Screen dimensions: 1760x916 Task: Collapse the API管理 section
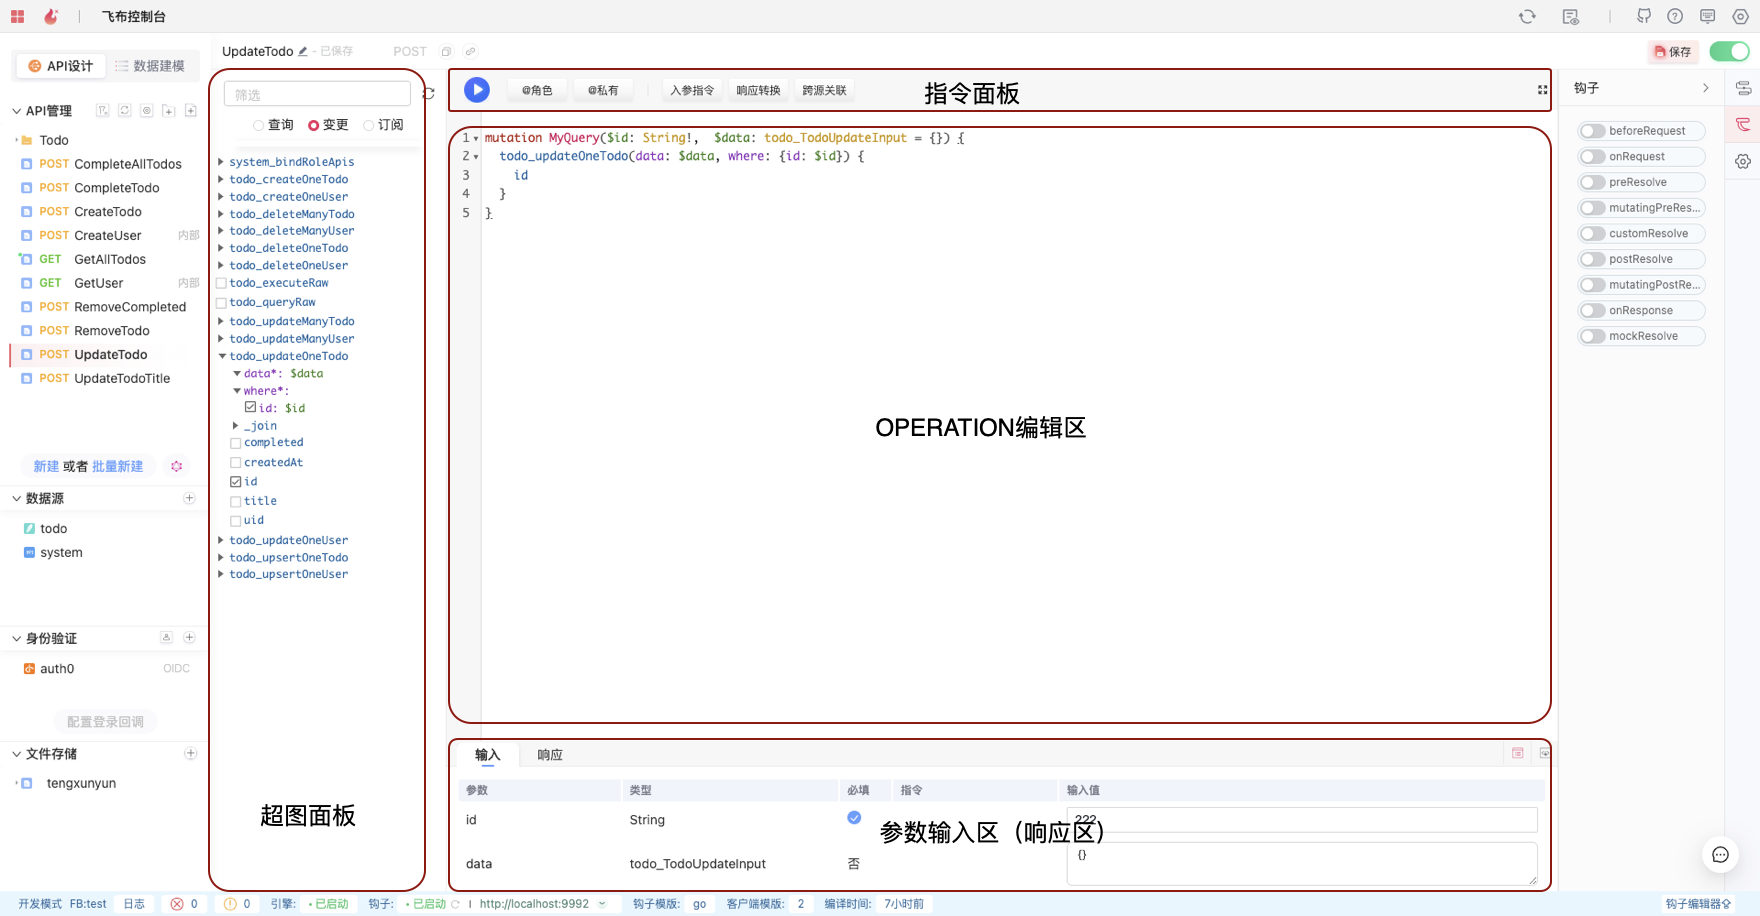point(17,111)
